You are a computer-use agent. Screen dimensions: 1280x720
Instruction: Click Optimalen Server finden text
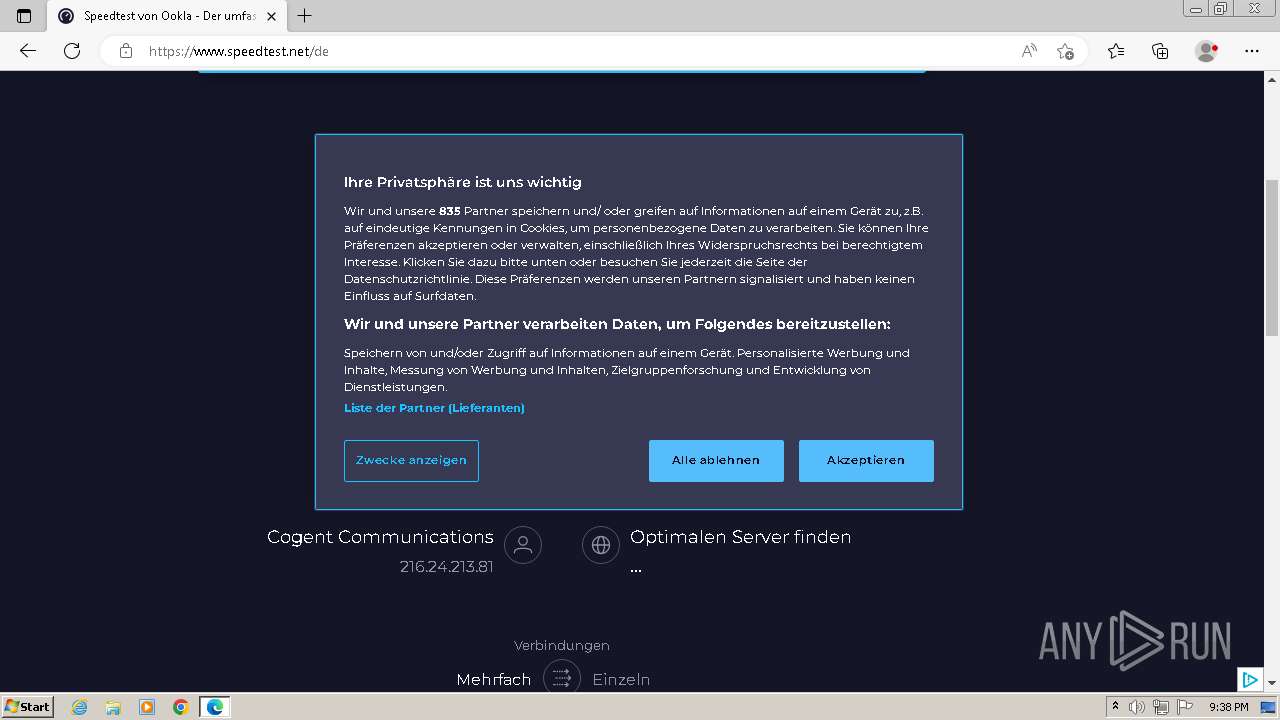tap(740, 537)
